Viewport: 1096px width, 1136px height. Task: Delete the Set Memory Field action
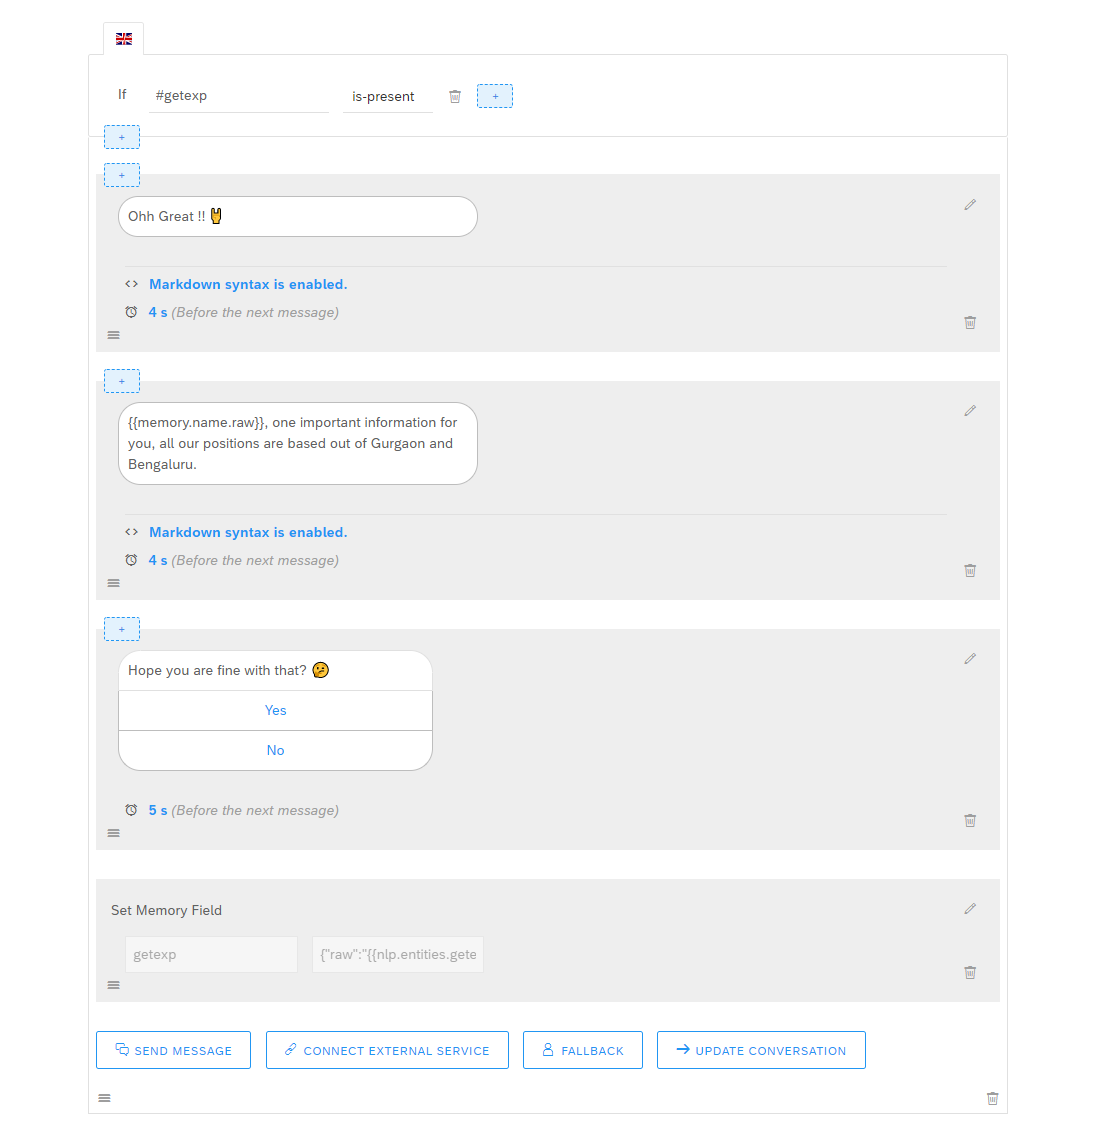point(970,973)
